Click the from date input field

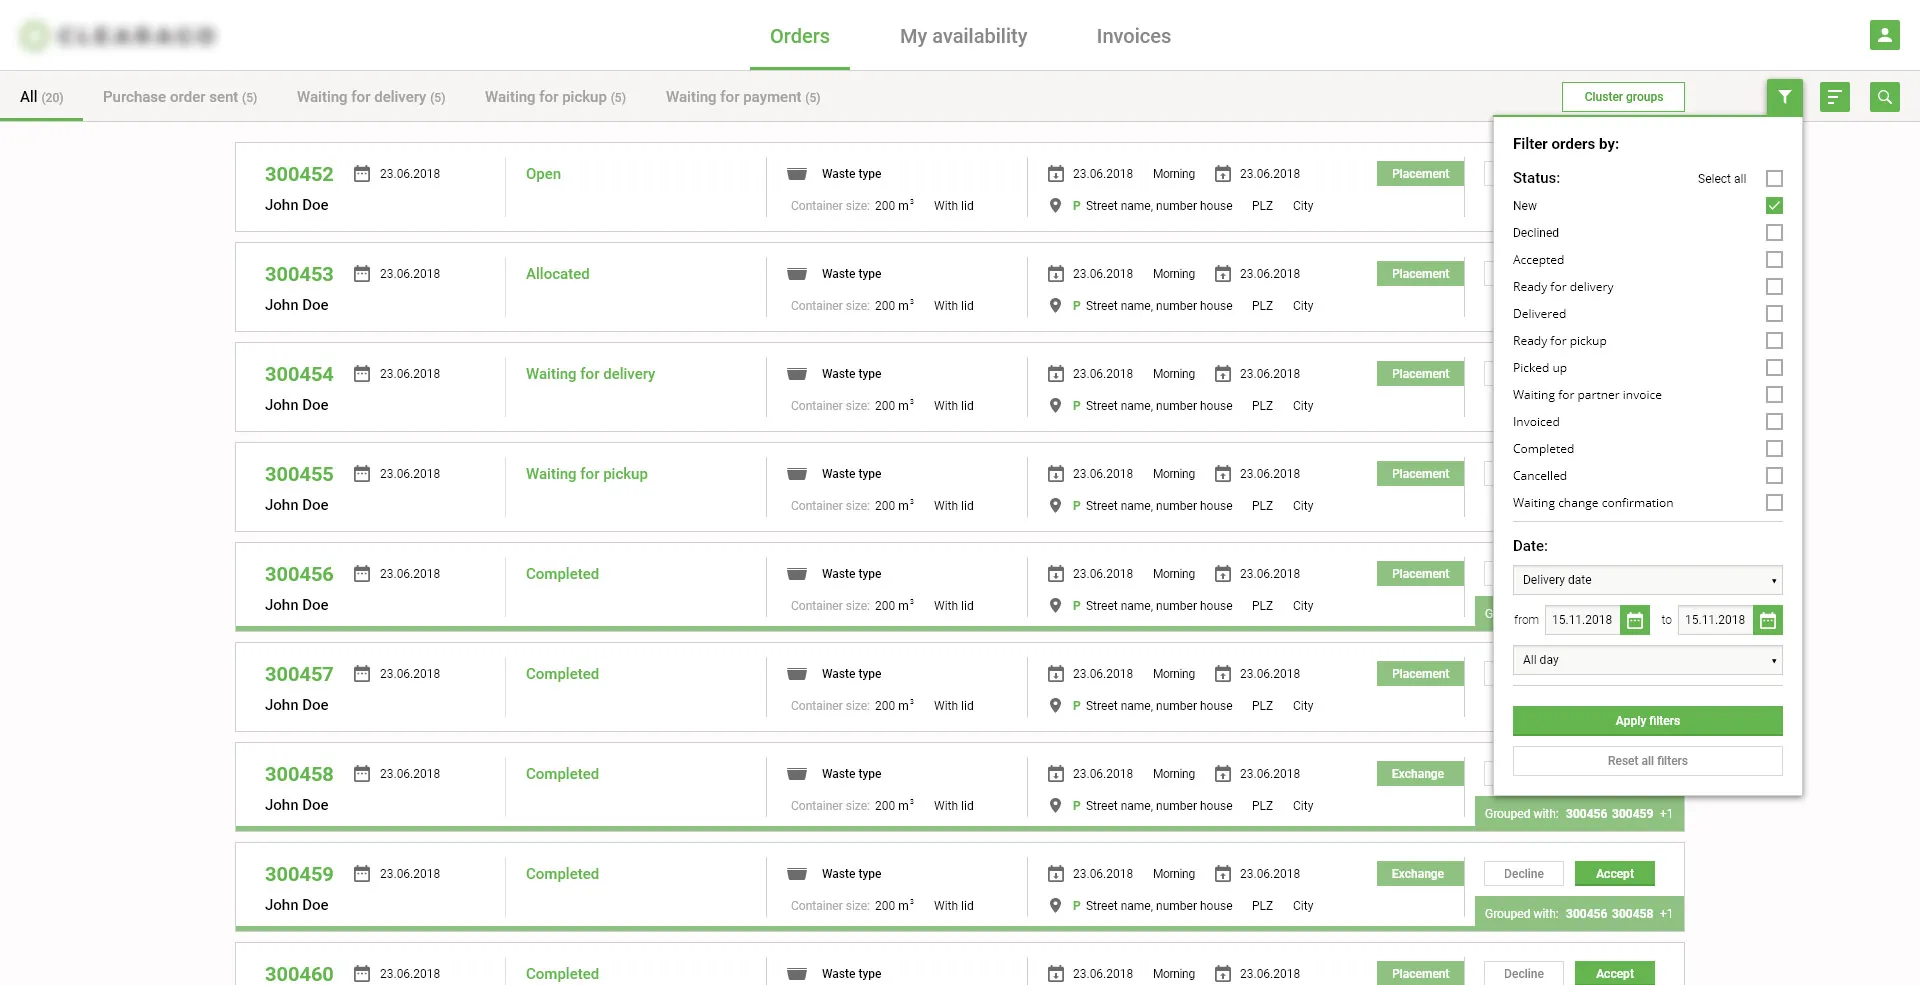point(1582,620)
